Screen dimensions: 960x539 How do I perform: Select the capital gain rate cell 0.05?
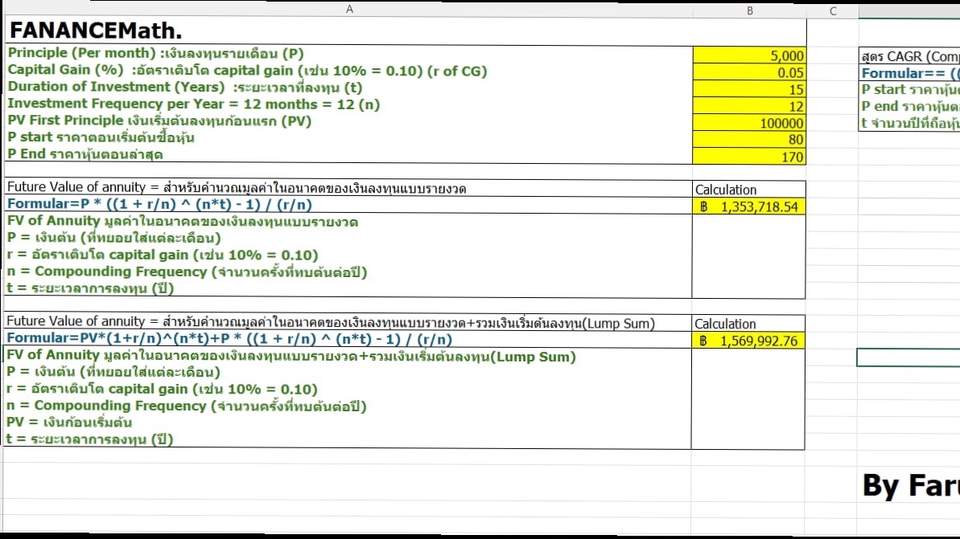749,72
